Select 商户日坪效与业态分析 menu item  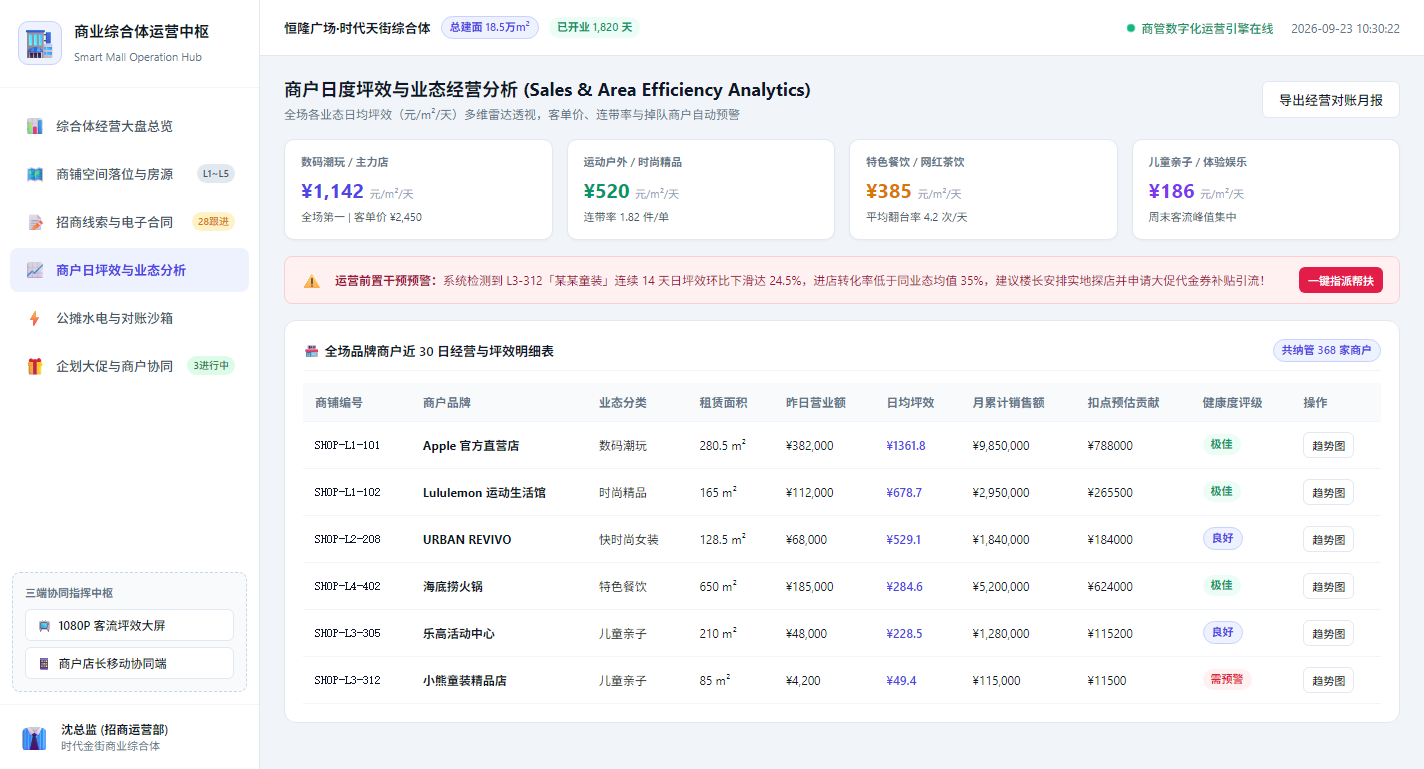[129, 270]
